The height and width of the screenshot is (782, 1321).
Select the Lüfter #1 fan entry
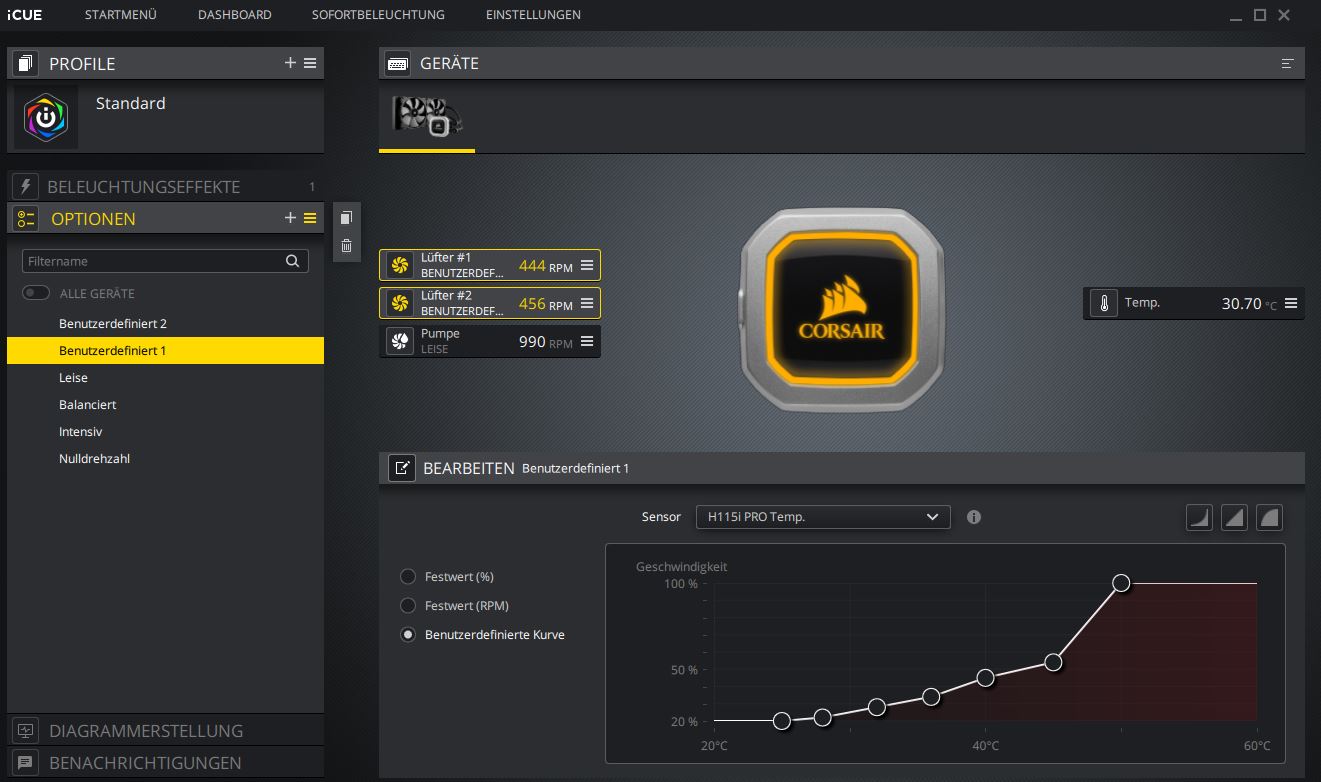click(490, 265)
